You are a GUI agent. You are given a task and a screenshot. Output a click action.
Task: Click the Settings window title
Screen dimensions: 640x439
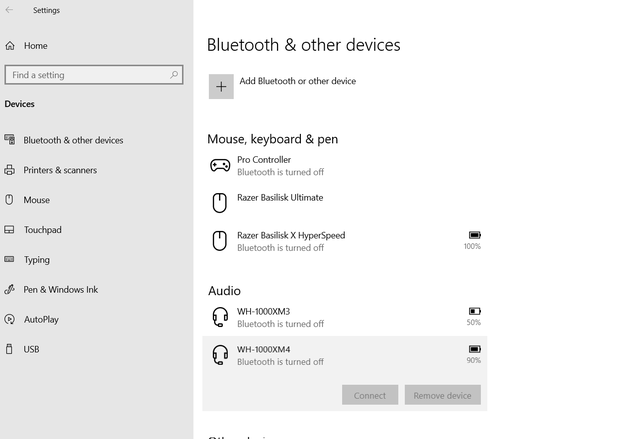46,10
